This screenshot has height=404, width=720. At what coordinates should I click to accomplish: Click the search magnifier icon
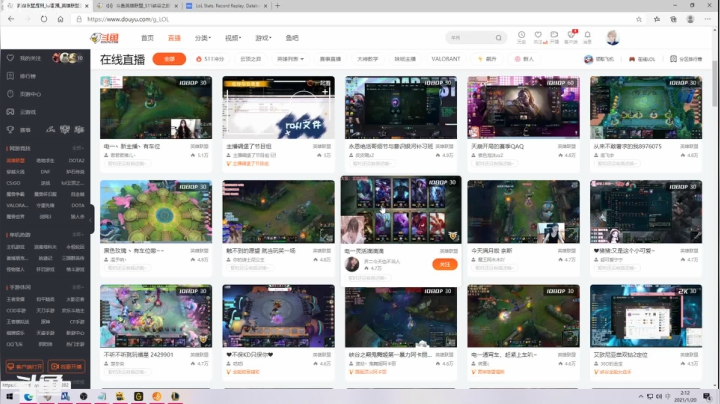tap(498, 38)
